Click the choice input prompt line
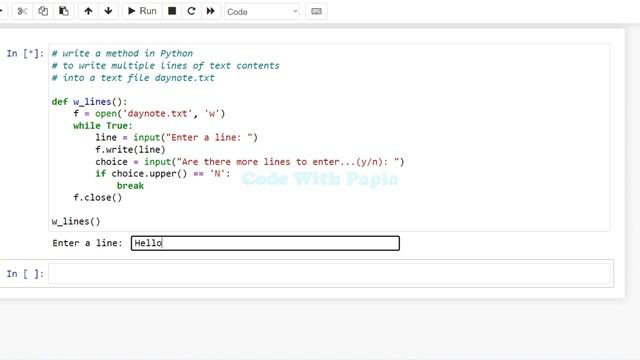 click(250, 162)
